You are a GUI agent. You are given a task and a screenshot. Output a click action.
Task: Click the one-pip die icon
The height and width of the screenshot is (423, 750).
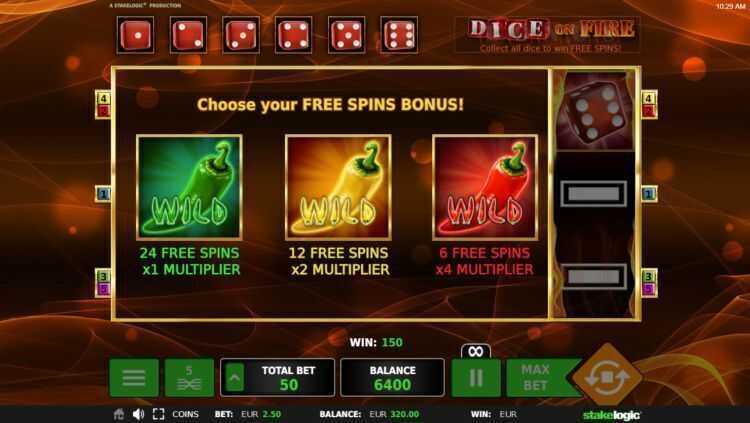(x=135, y=34)
